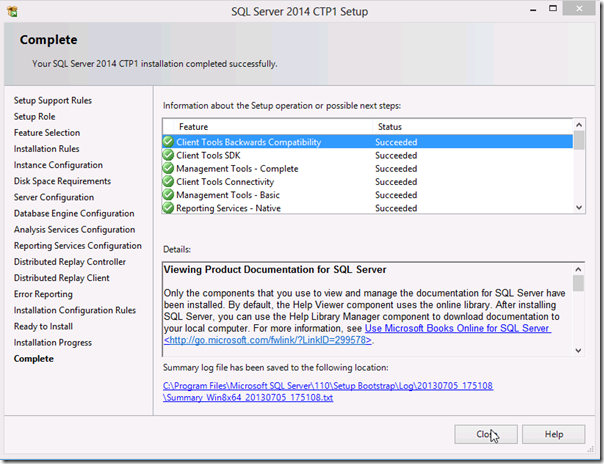Open the Use Microsoft Books Online link
The width and height of the screenshot is (604, 464).
458,328
